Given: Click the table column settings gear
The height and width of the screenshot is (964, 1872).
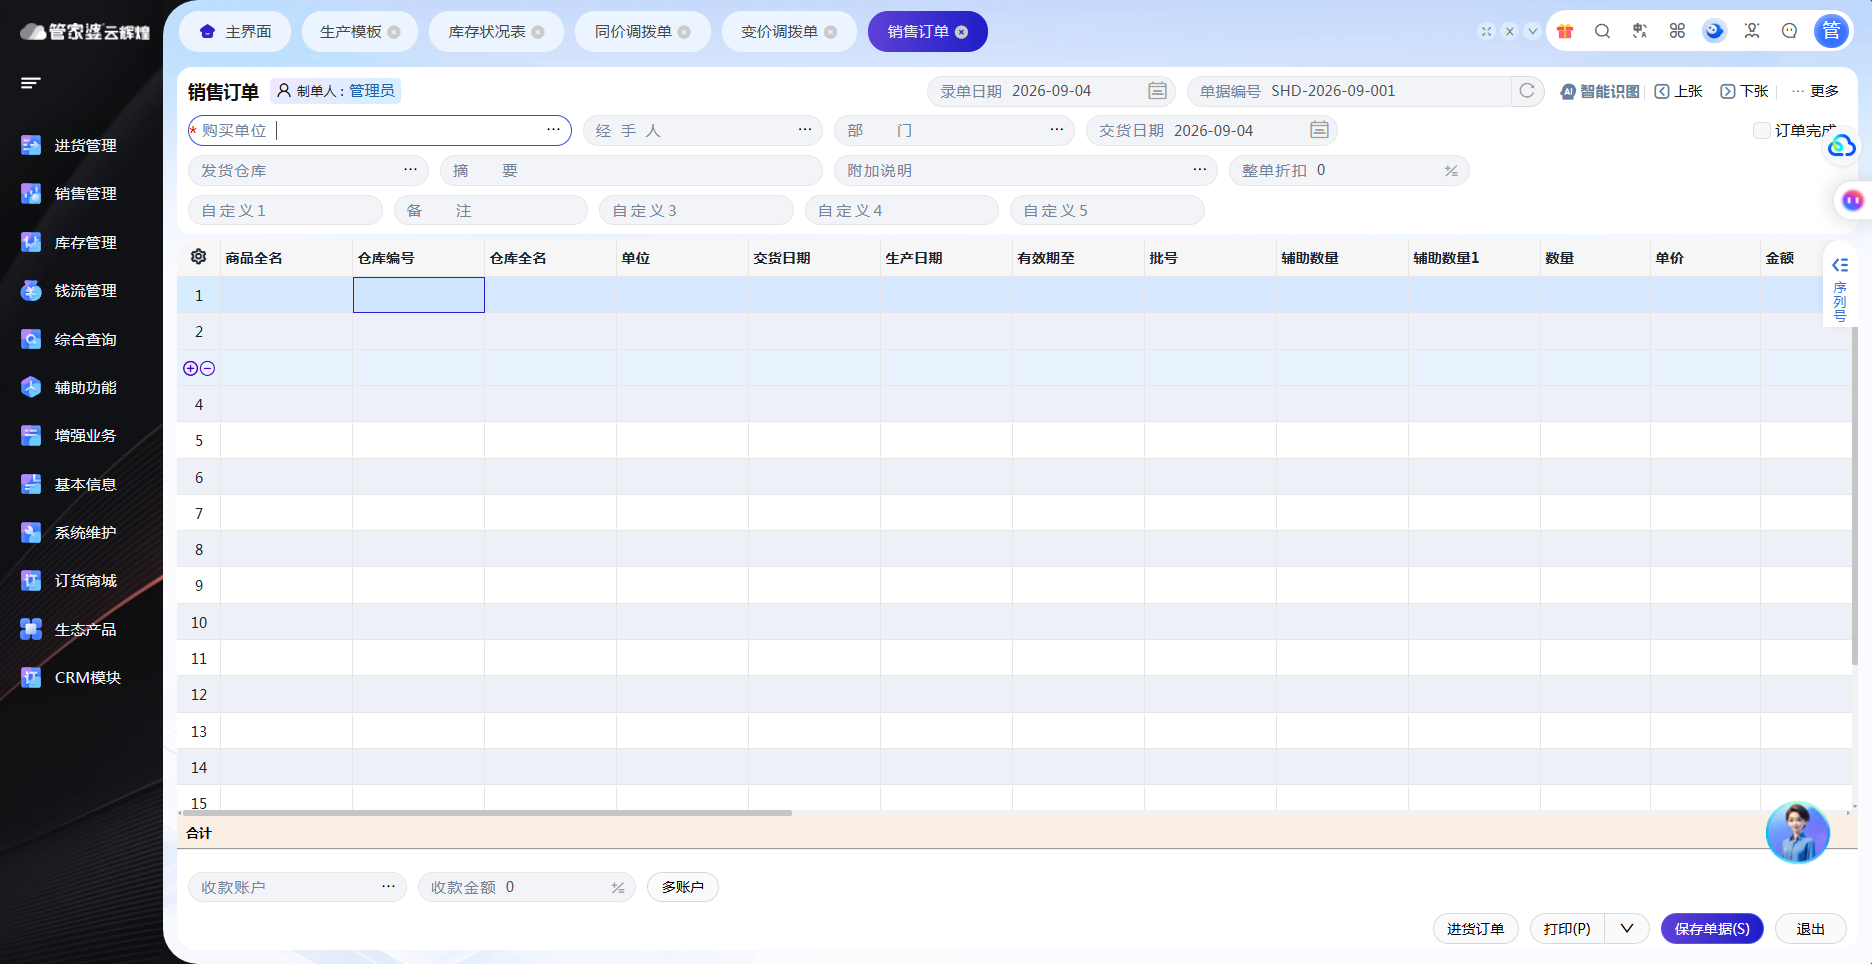Looking at the screenshot, I should click(198, 257).
